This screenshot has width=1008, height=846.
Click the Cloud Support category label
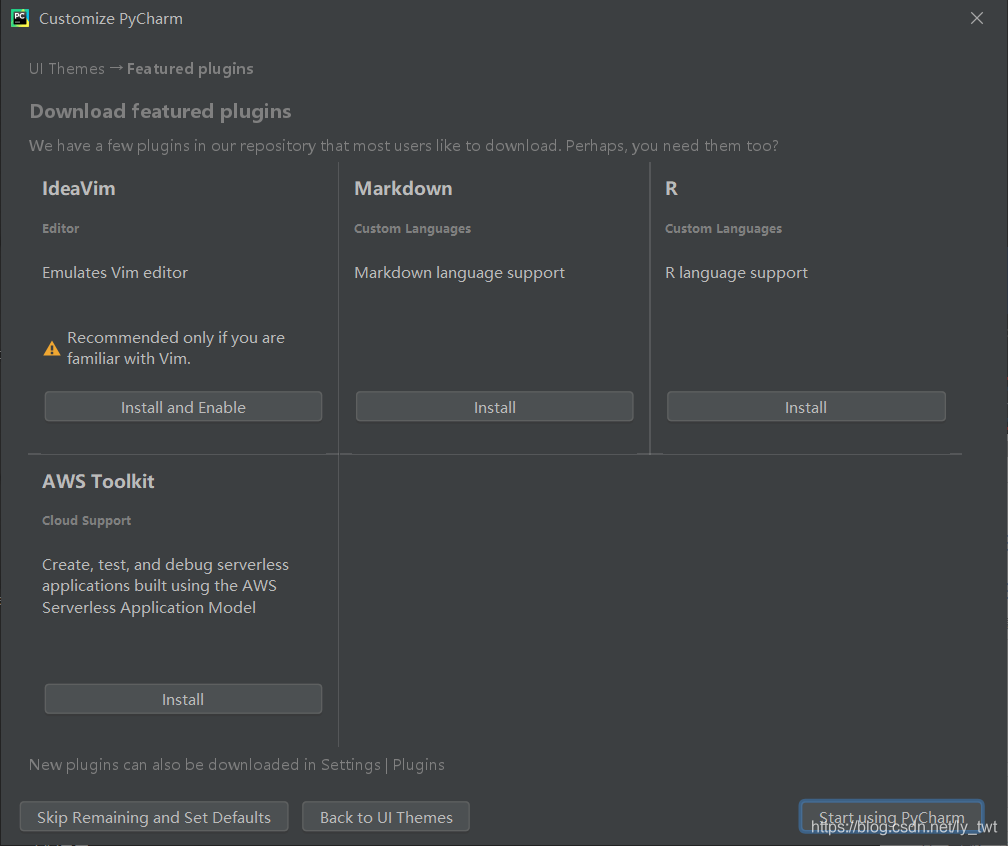pos(87,521)
